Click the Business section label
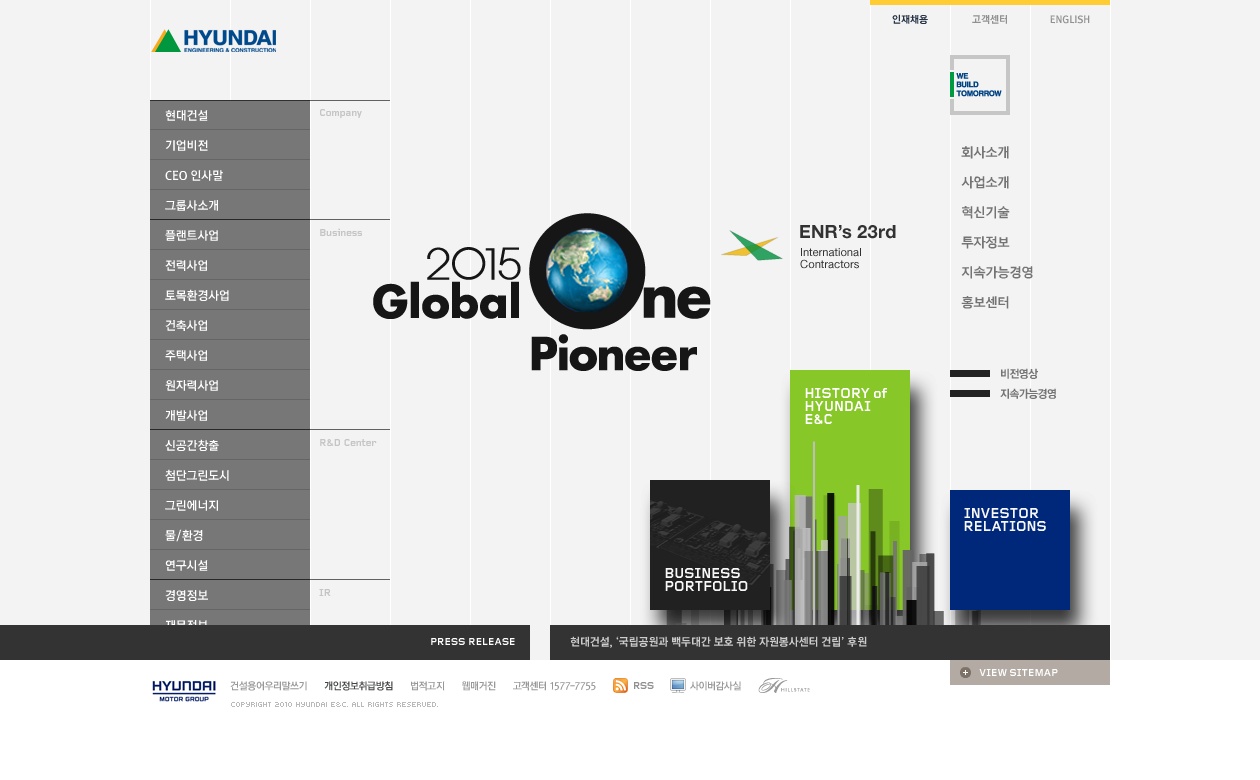The height and width of the screenshot is (780, 1260). pyautogui.click(x=341, y=233)
